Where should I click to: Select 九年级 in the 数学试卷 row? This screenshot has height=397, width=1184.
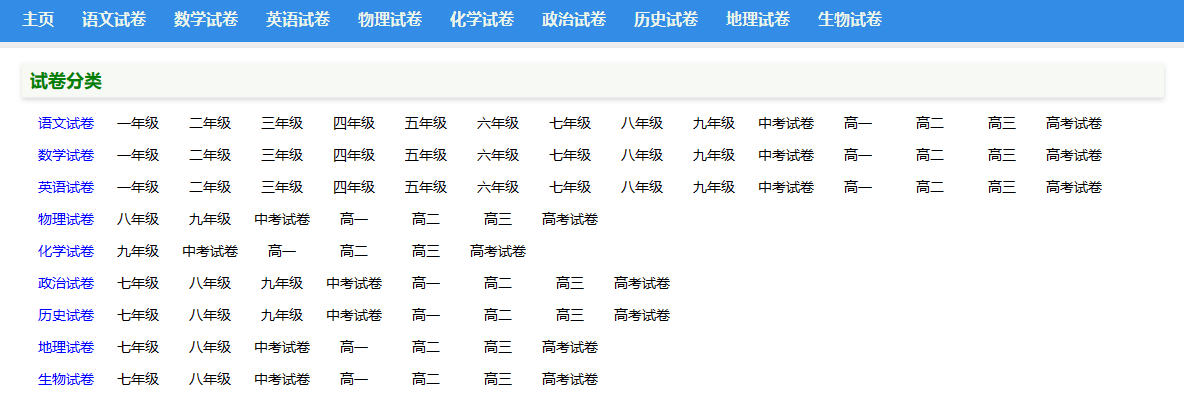point(714,155)
